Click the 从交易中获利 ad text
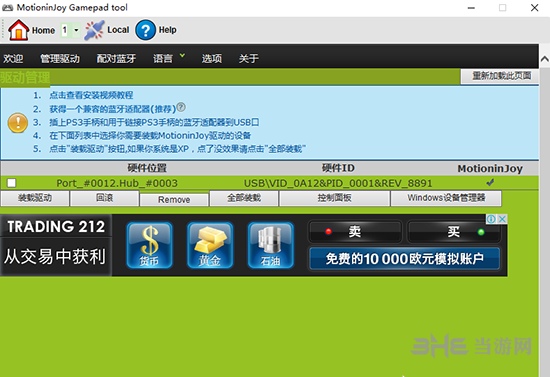 pyautogui.click(x=55, y=257)
